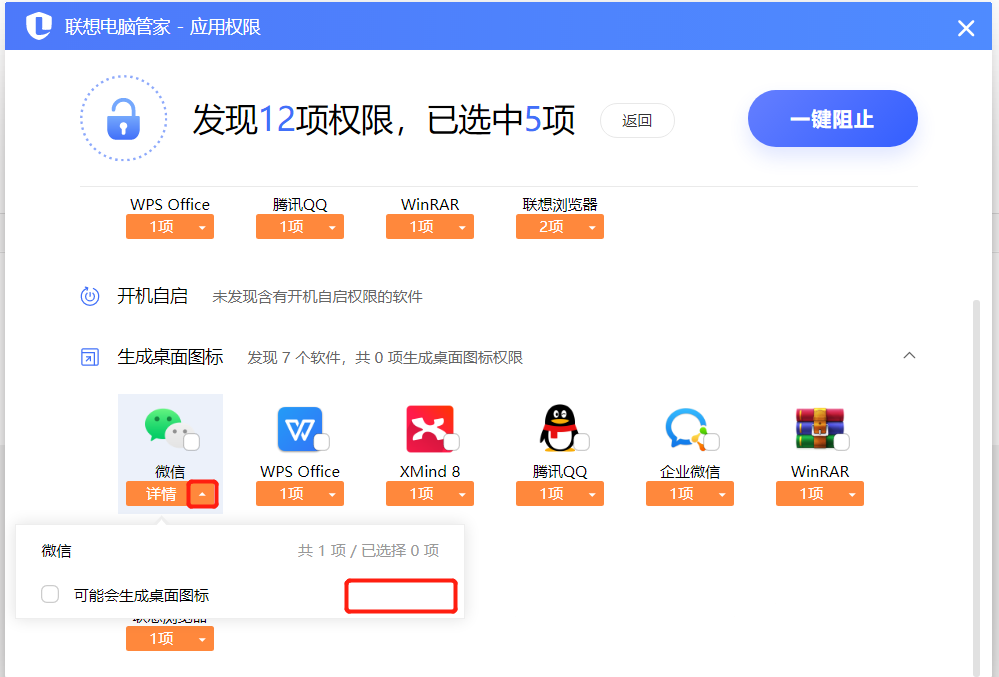
Task: Click the 生成桌面图标 section icon
Action: point(90,357)
